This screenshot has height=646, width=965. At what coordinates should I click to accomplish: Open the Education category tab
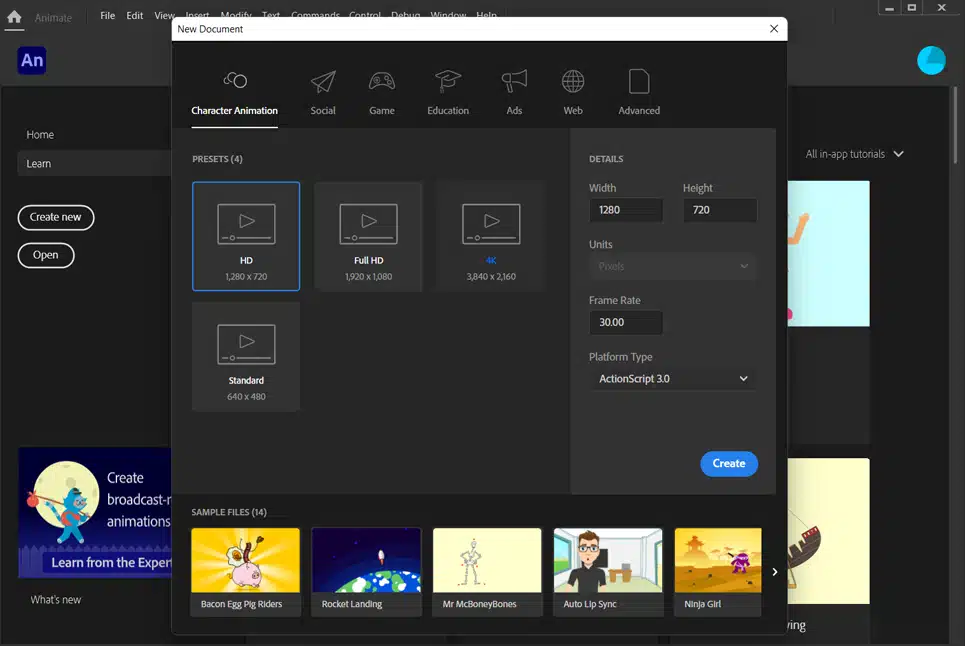[x=448, y=93]
